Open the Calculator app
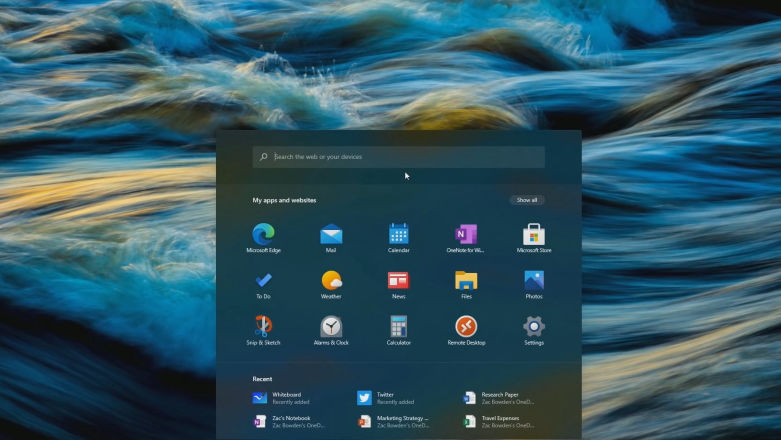The width and height of the screenshot is (781, 440). click(x=398, y=331)
